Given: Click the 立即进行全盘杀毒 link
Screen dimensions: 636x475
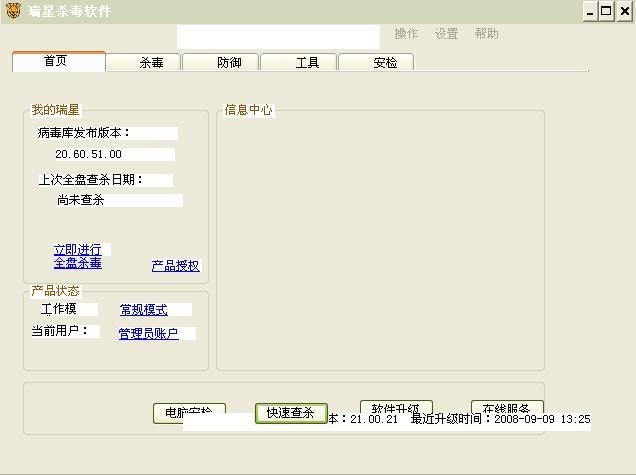Looking at the screenshot, I should point(78,256).
